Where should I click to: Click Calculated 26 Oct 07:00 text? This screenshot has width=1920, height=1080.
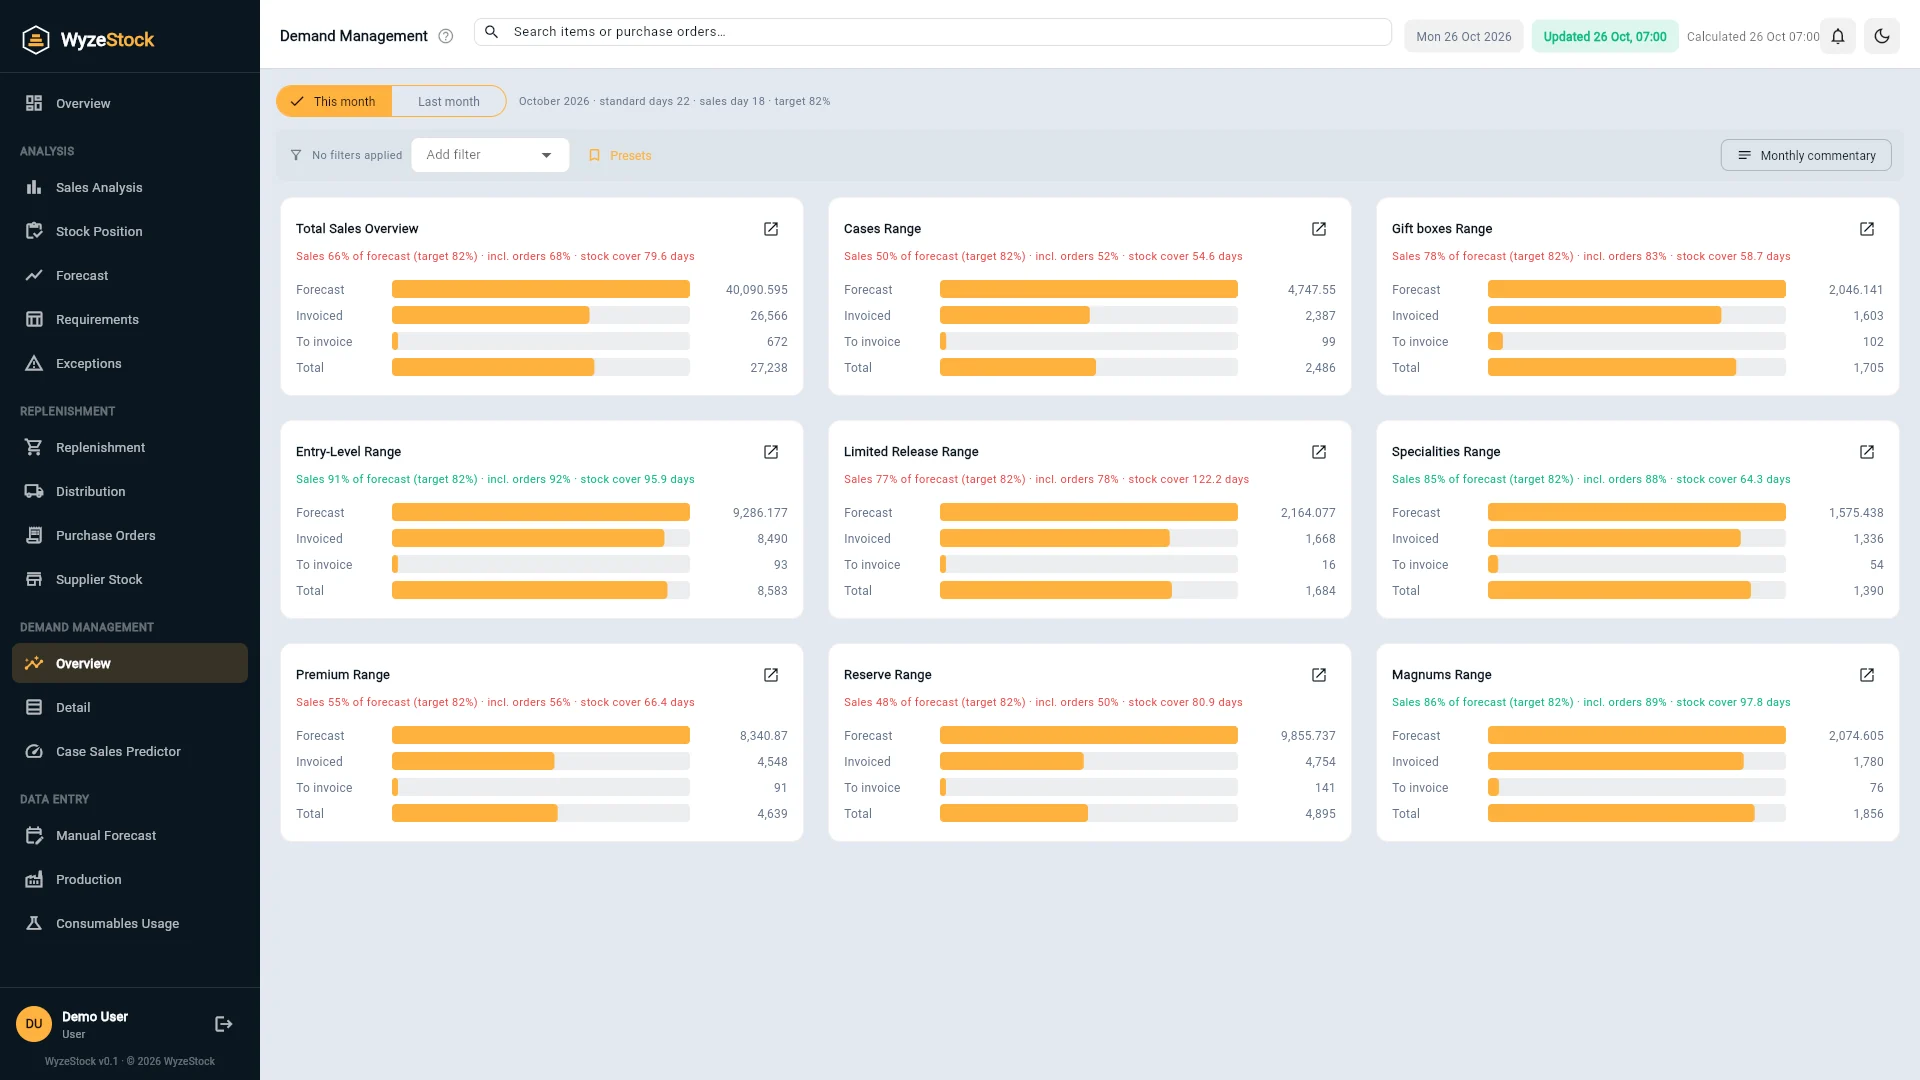[x=1753, y=36]
